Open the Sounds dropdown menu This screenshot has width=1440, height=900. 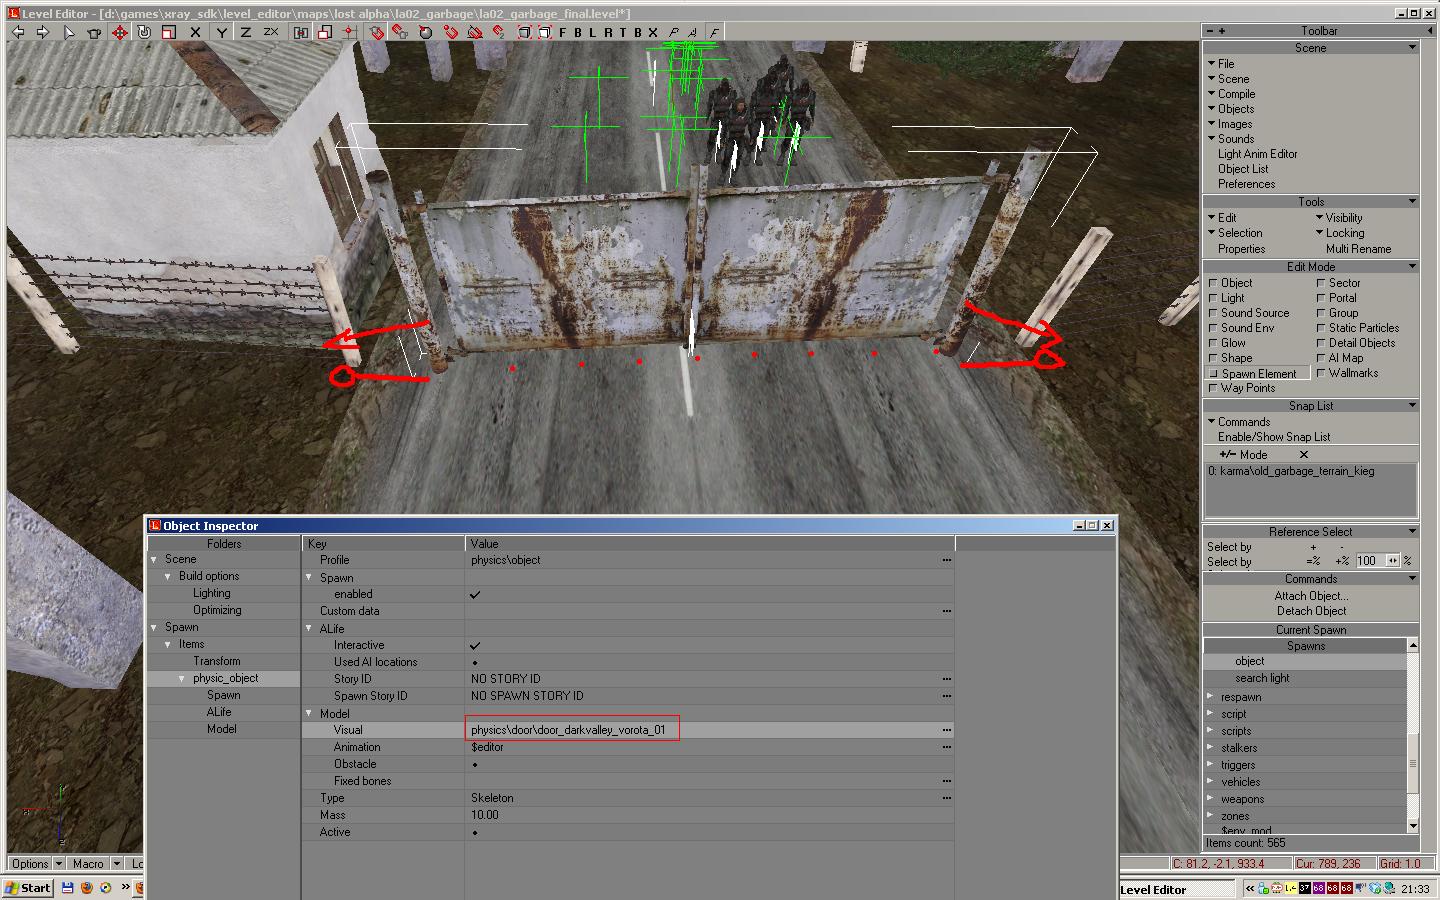[1230, 139]
